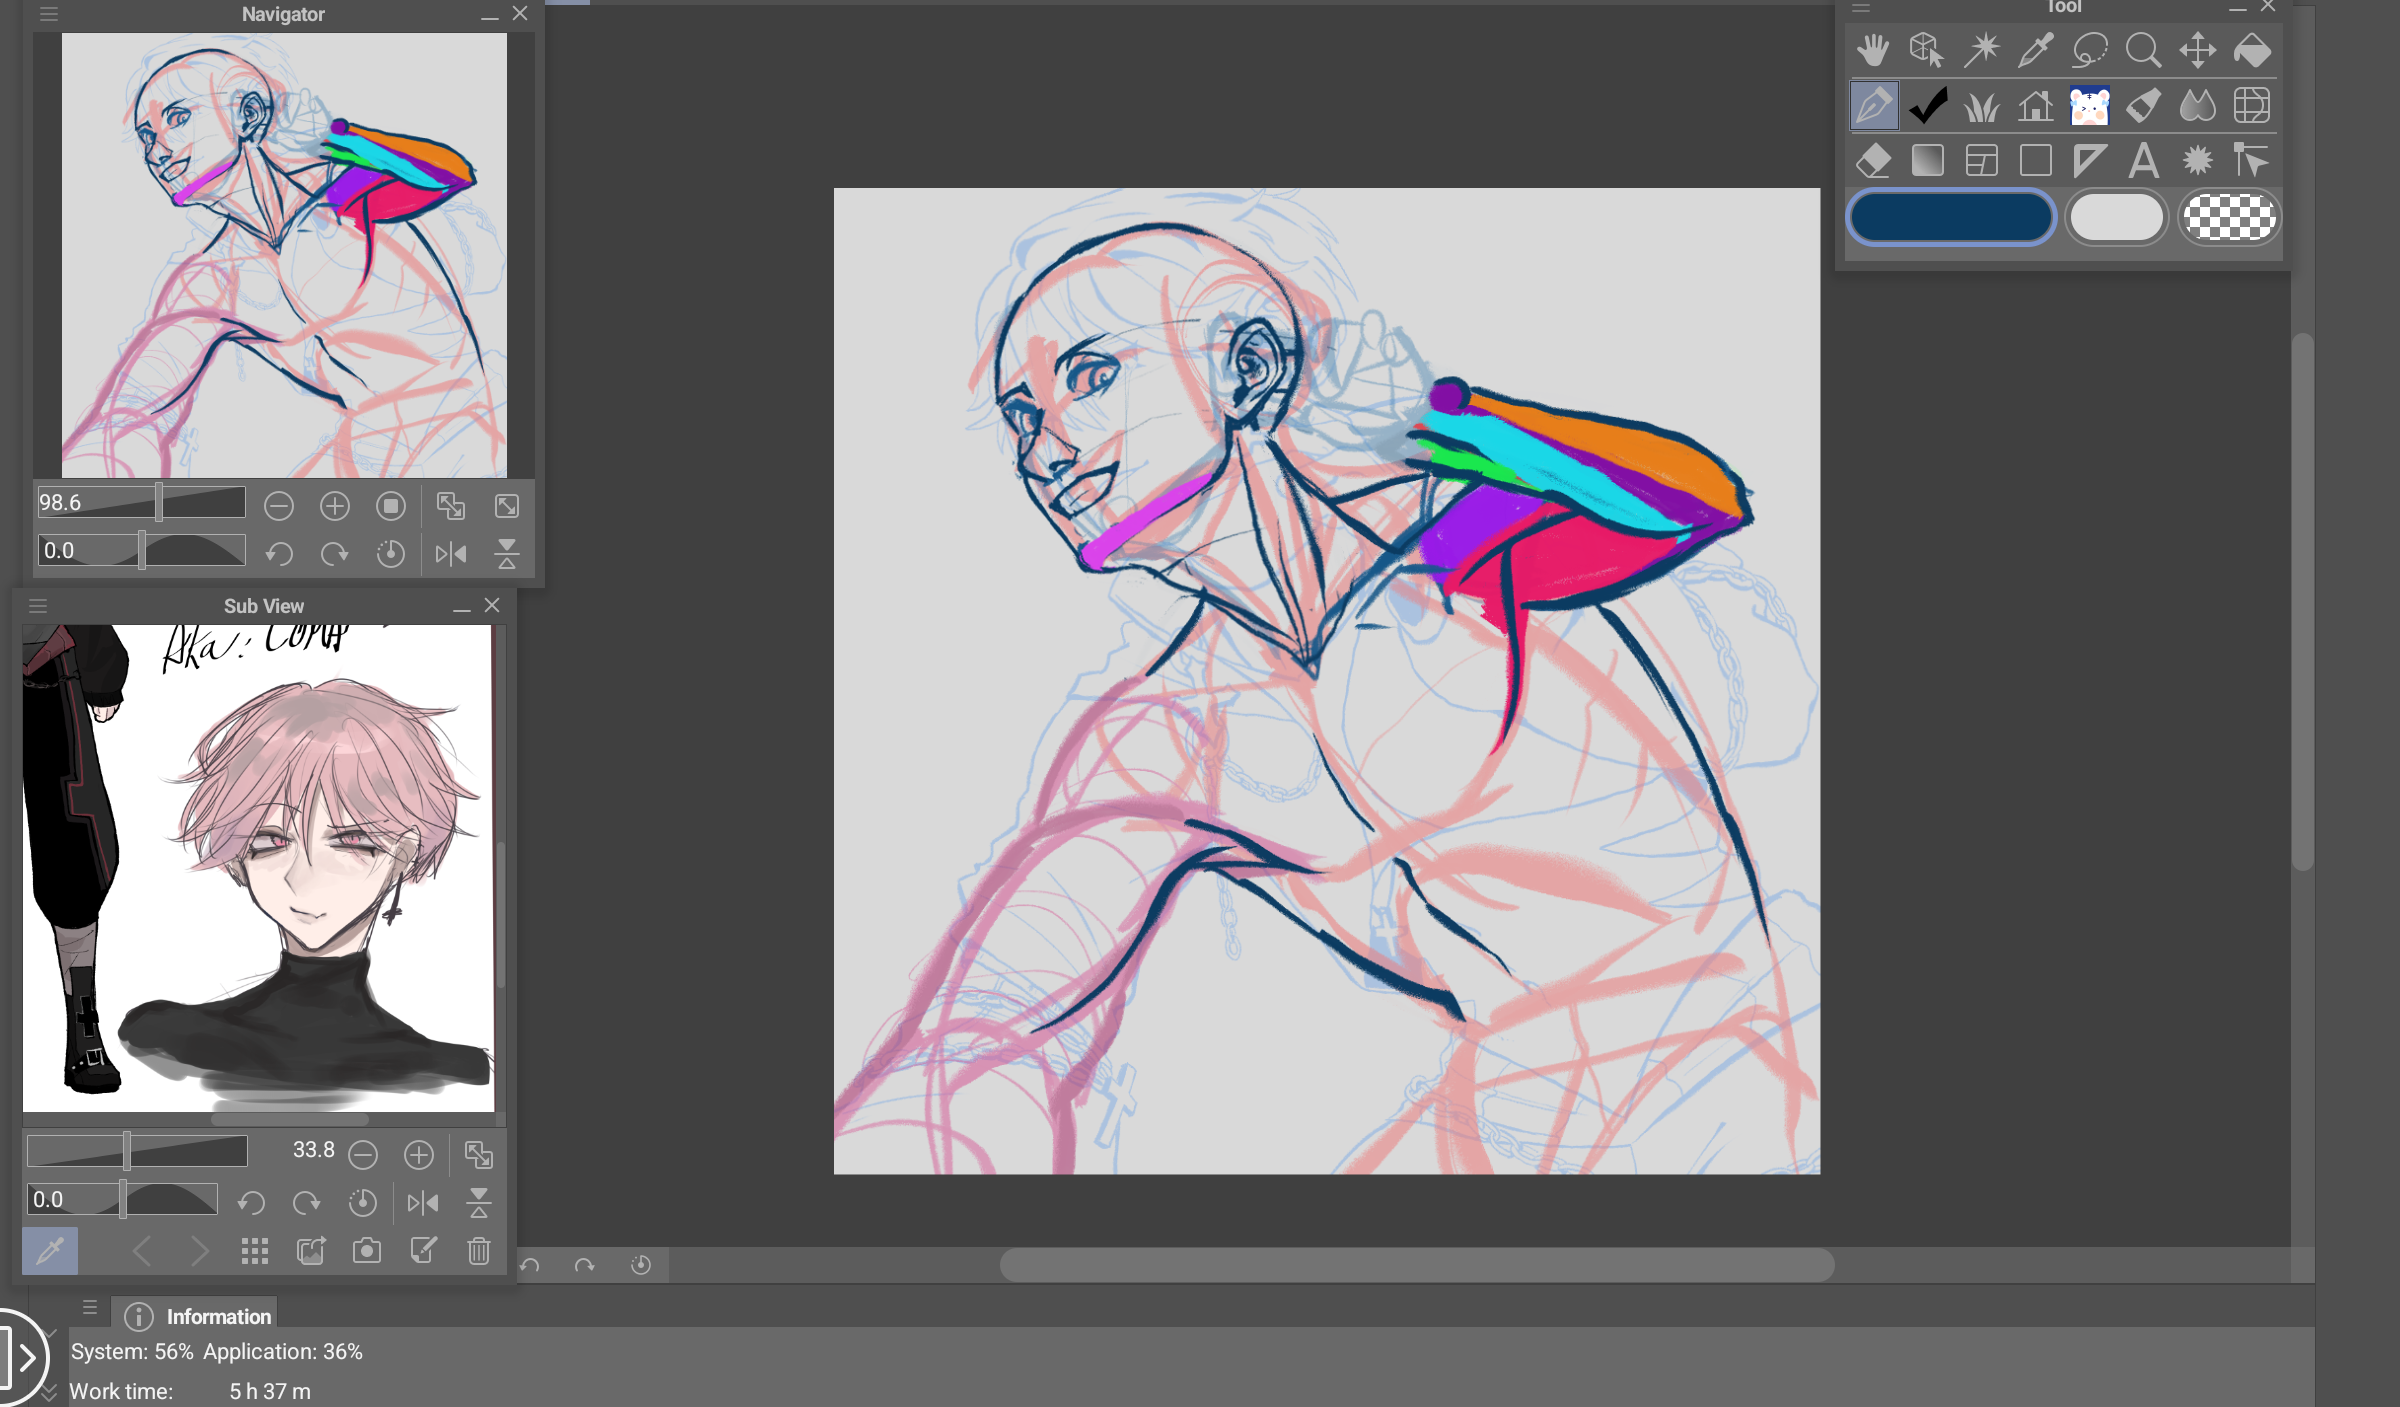The image size is (2400, 1407).
Task: Select the Frame border panel tool
Action: click(x=1981, y=160)
